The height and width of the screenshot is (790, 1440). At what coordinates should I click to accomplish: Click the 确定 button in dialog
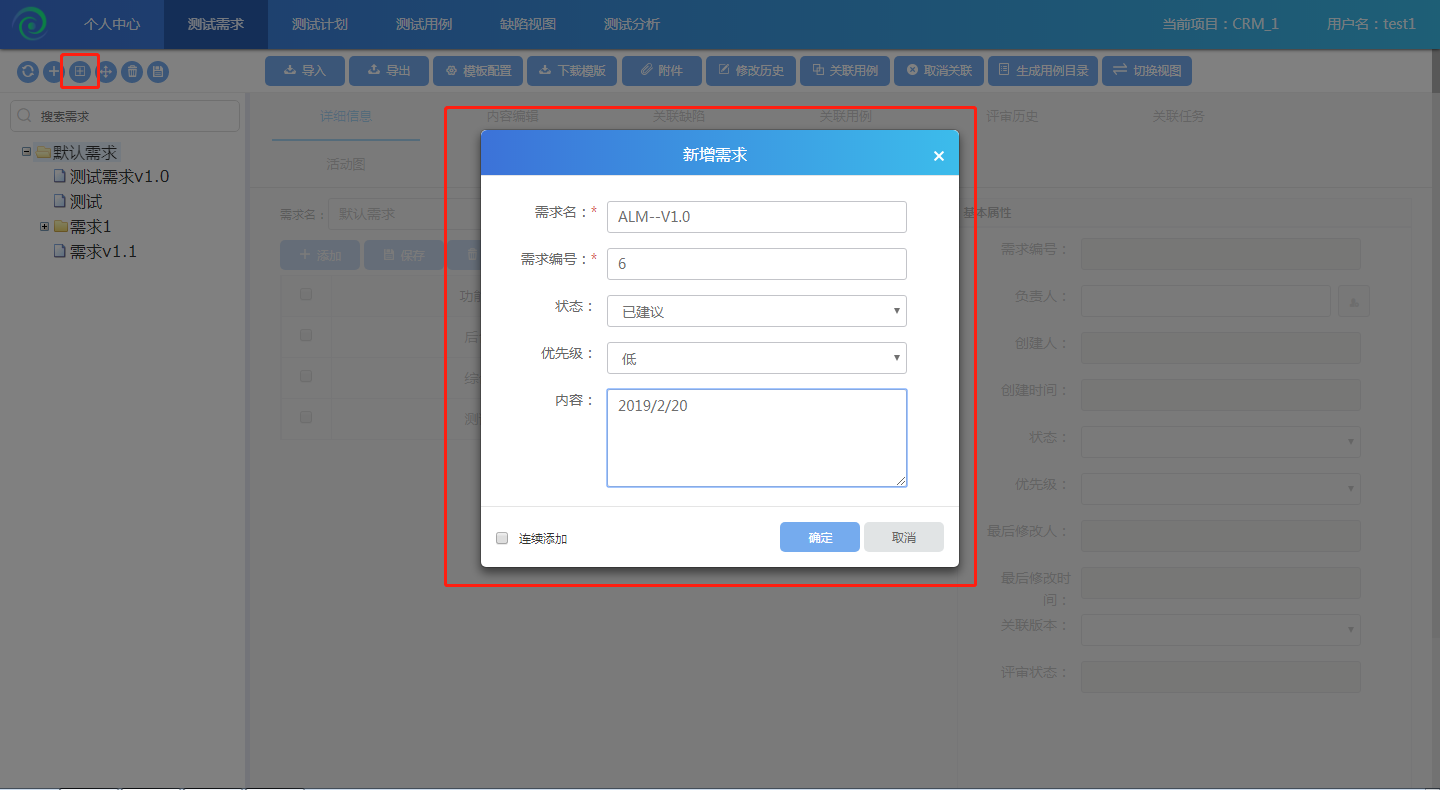[x=819, y=537]
